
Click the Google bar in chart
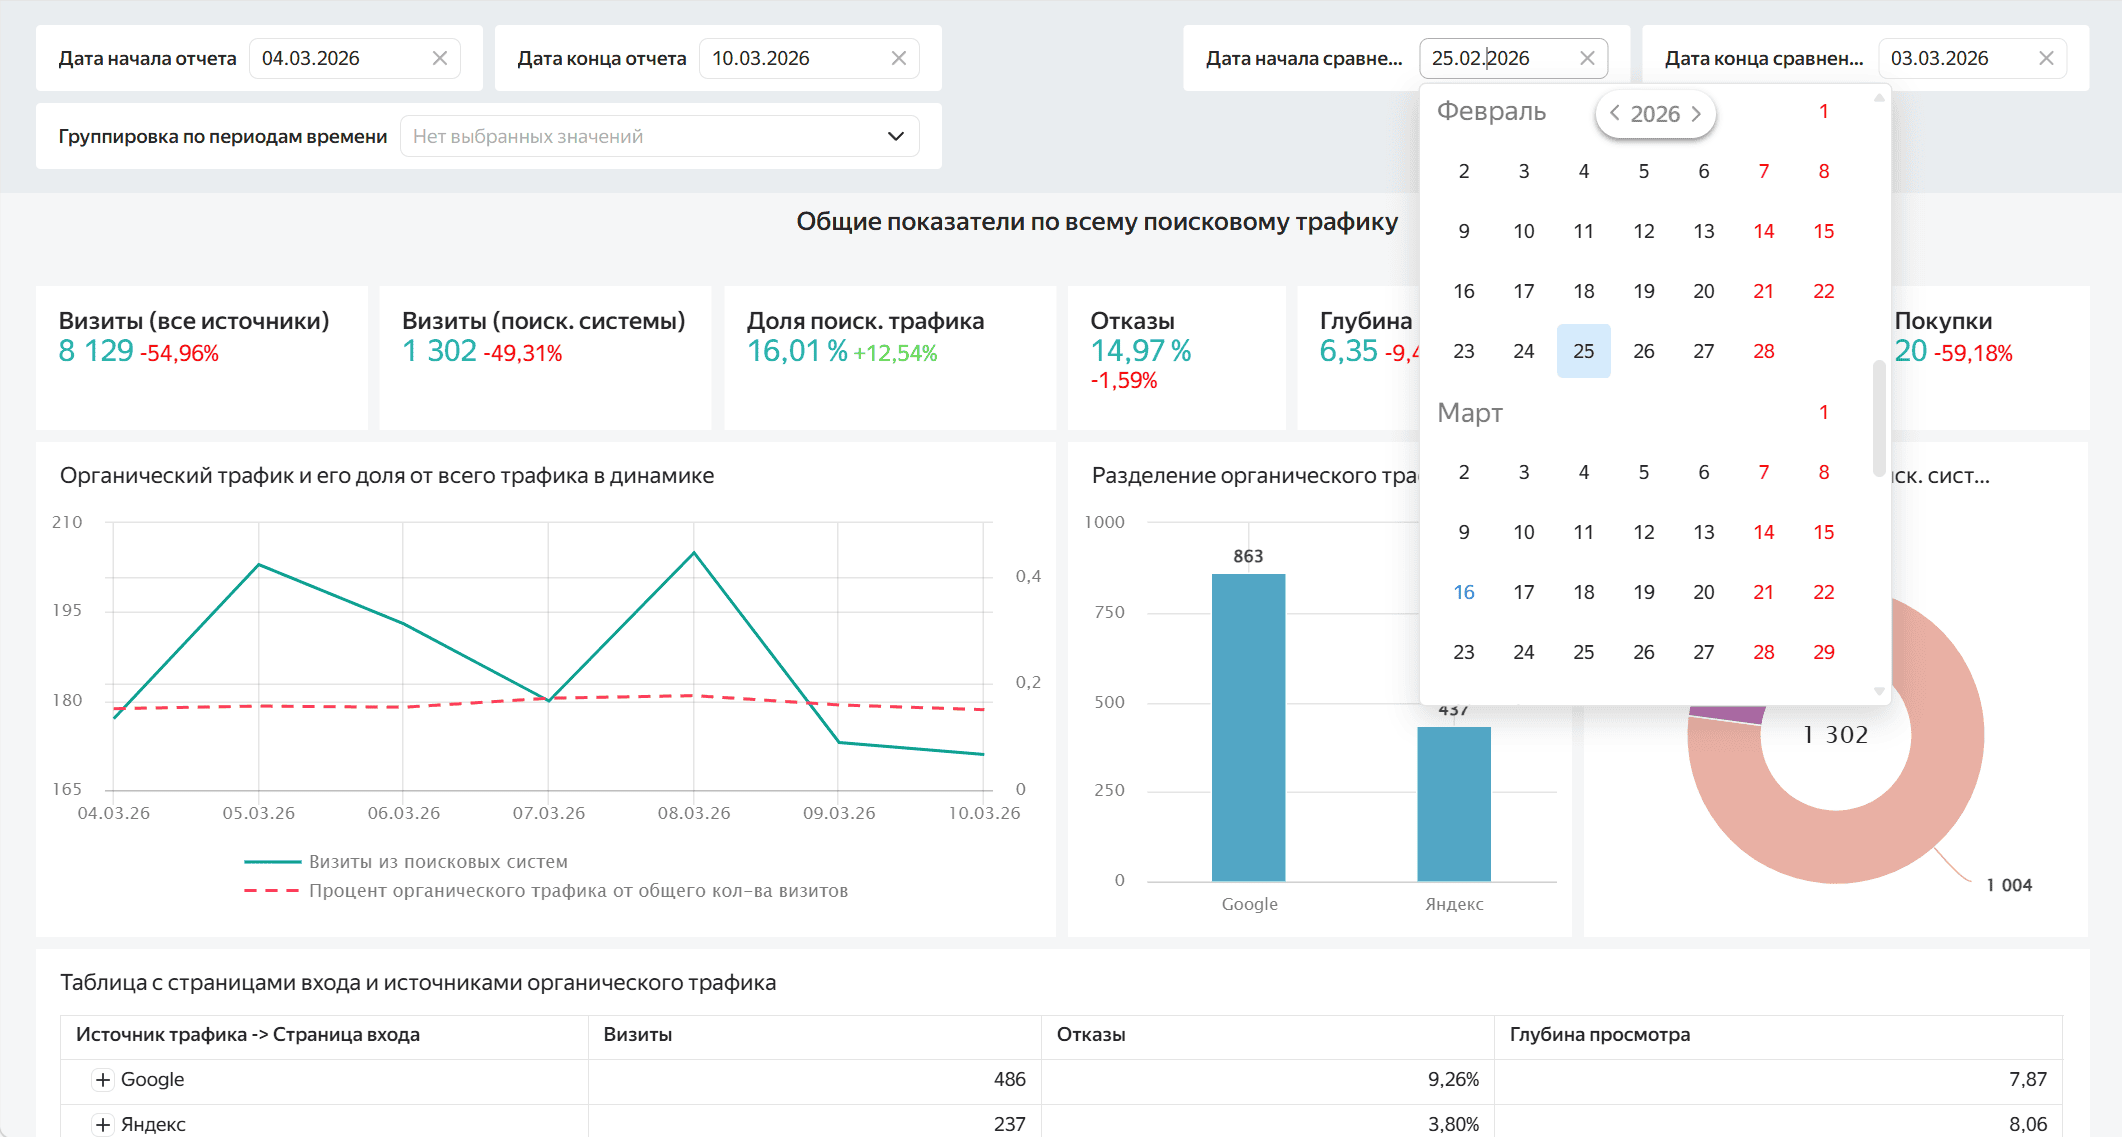point(1248,727)
